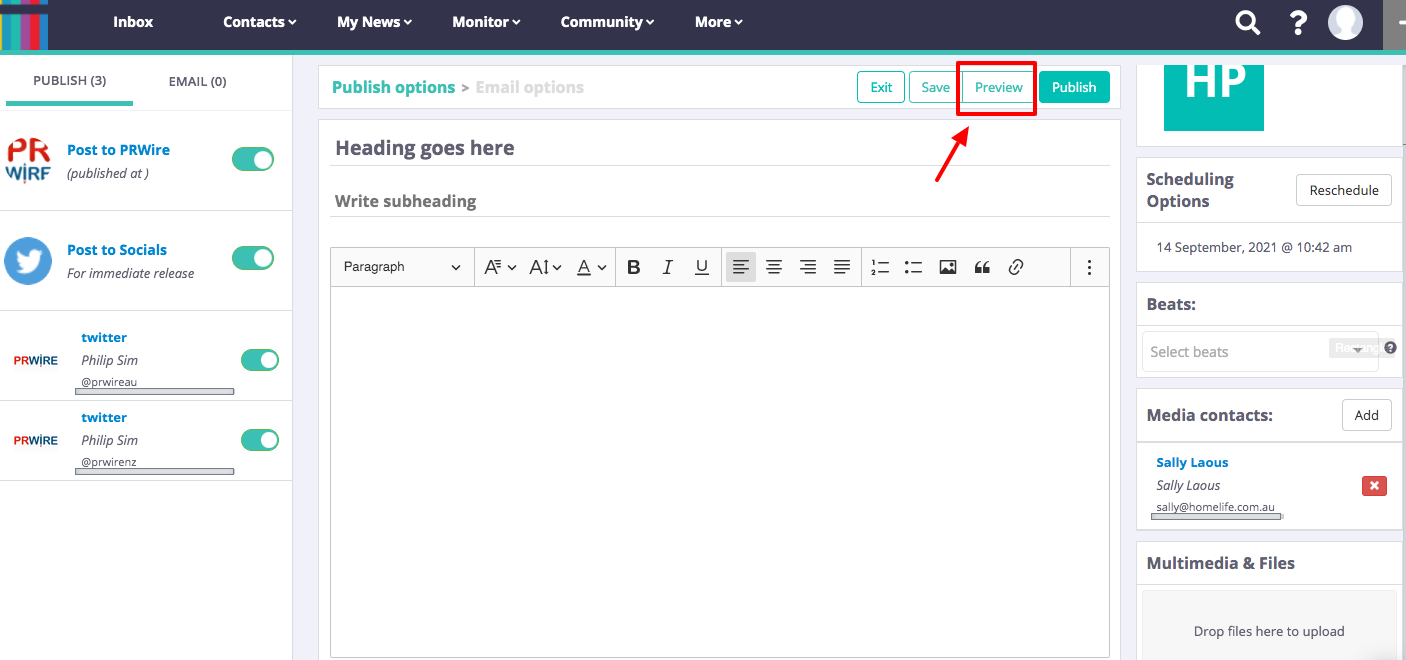Add a block quote

click(x=982, y=267)
